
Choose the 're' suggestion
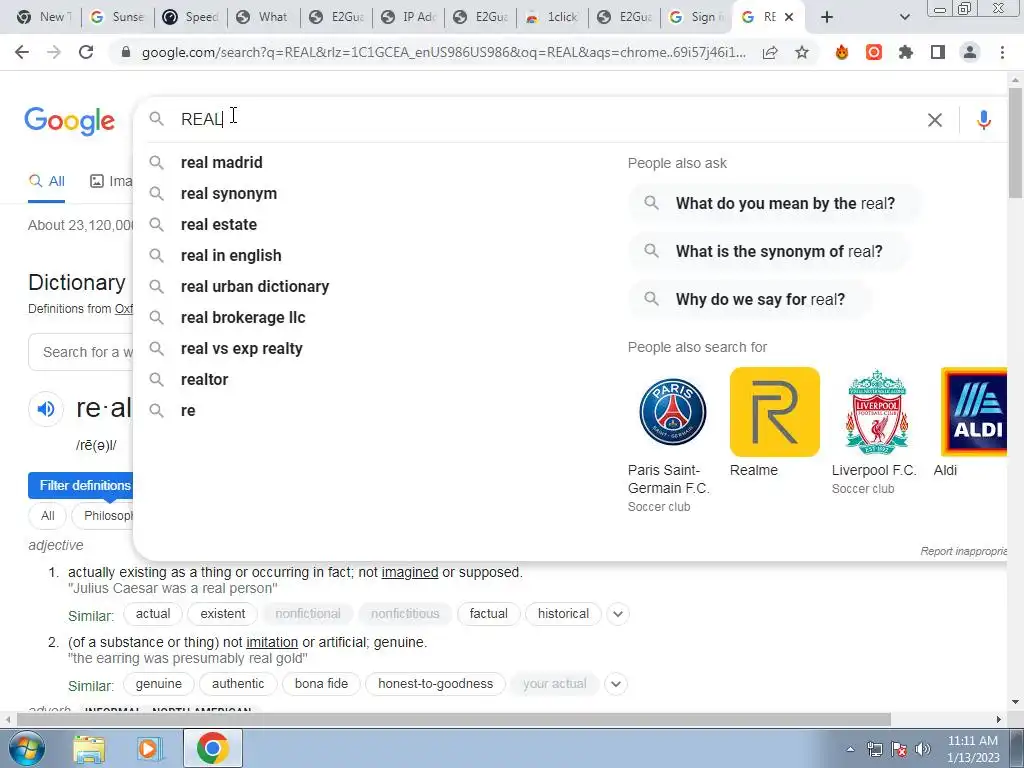coord(188,411)
